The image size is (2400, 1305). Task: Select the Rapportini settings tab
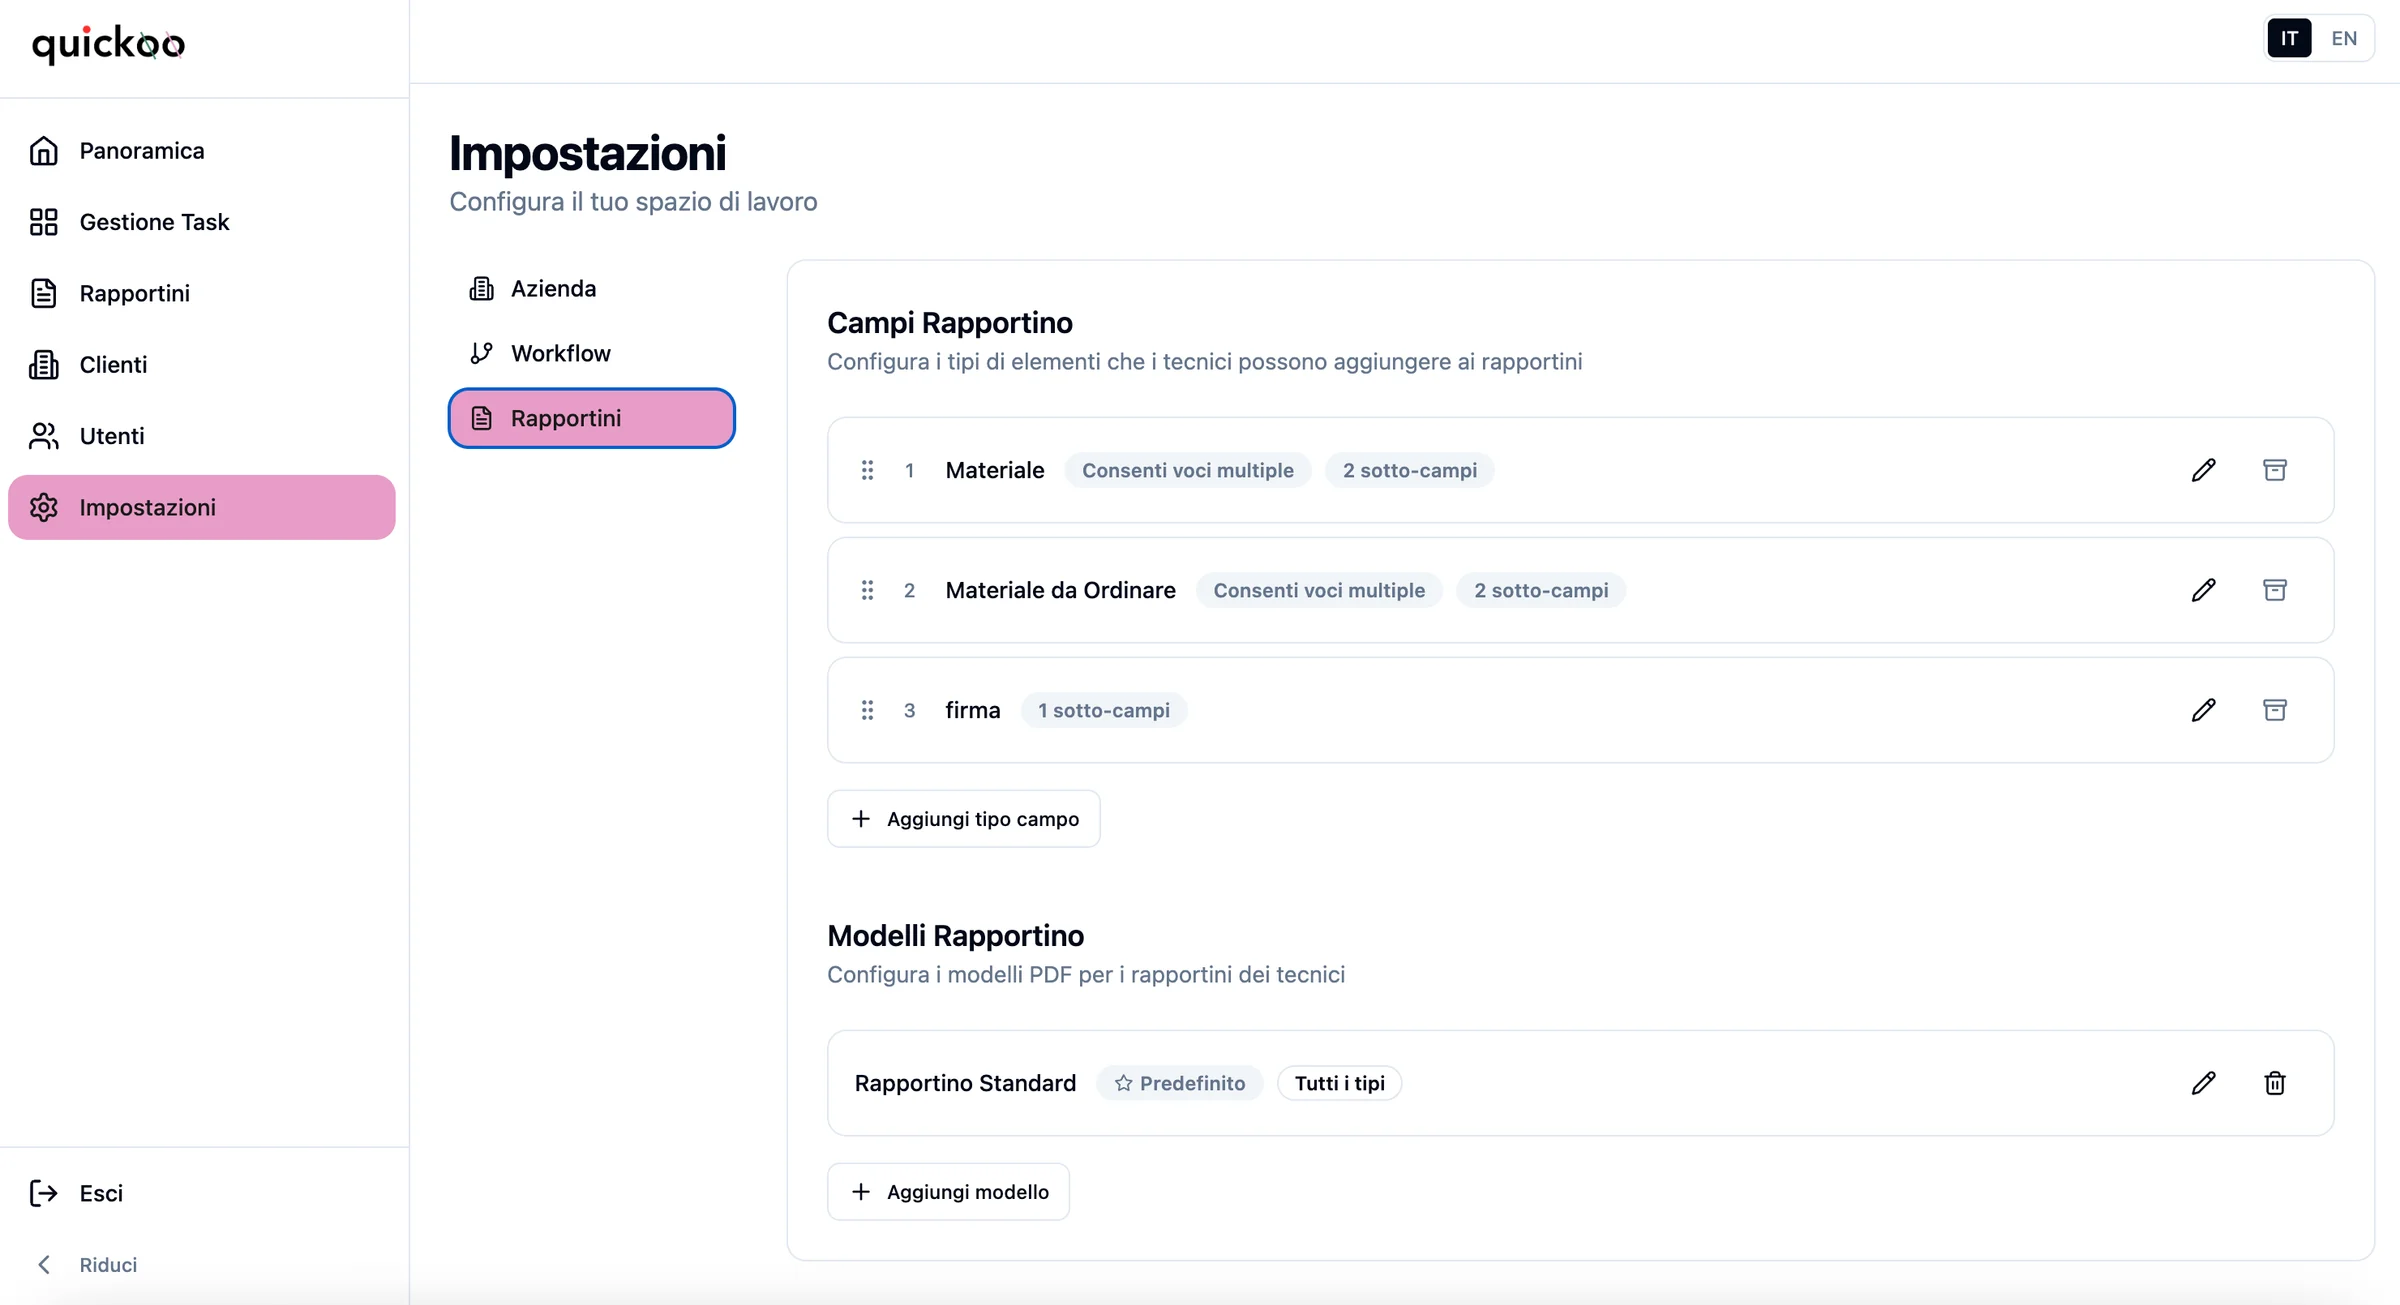coord(592,418)
